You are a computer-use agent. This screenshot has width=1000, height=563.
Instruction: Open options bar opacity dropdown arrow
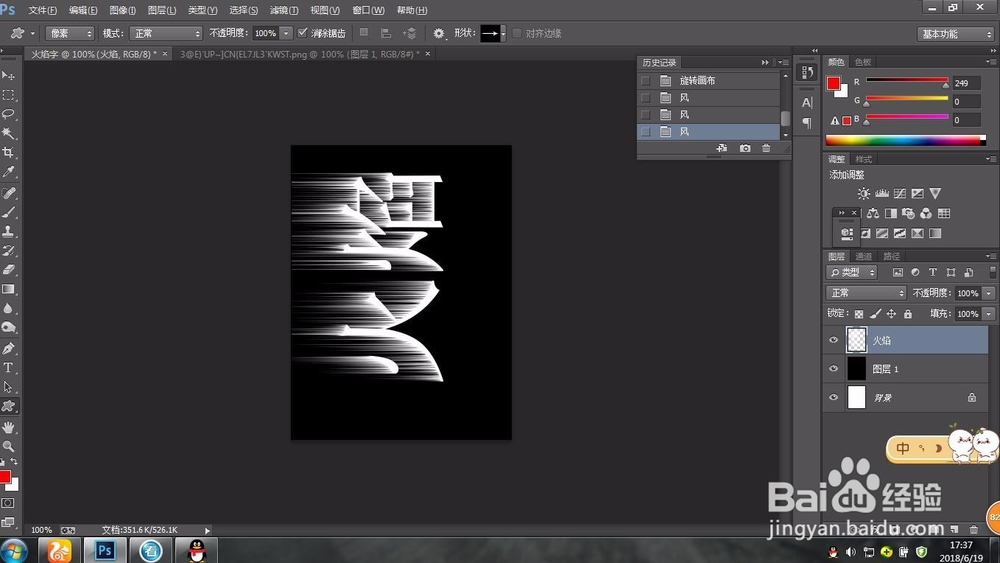[286, 33]
